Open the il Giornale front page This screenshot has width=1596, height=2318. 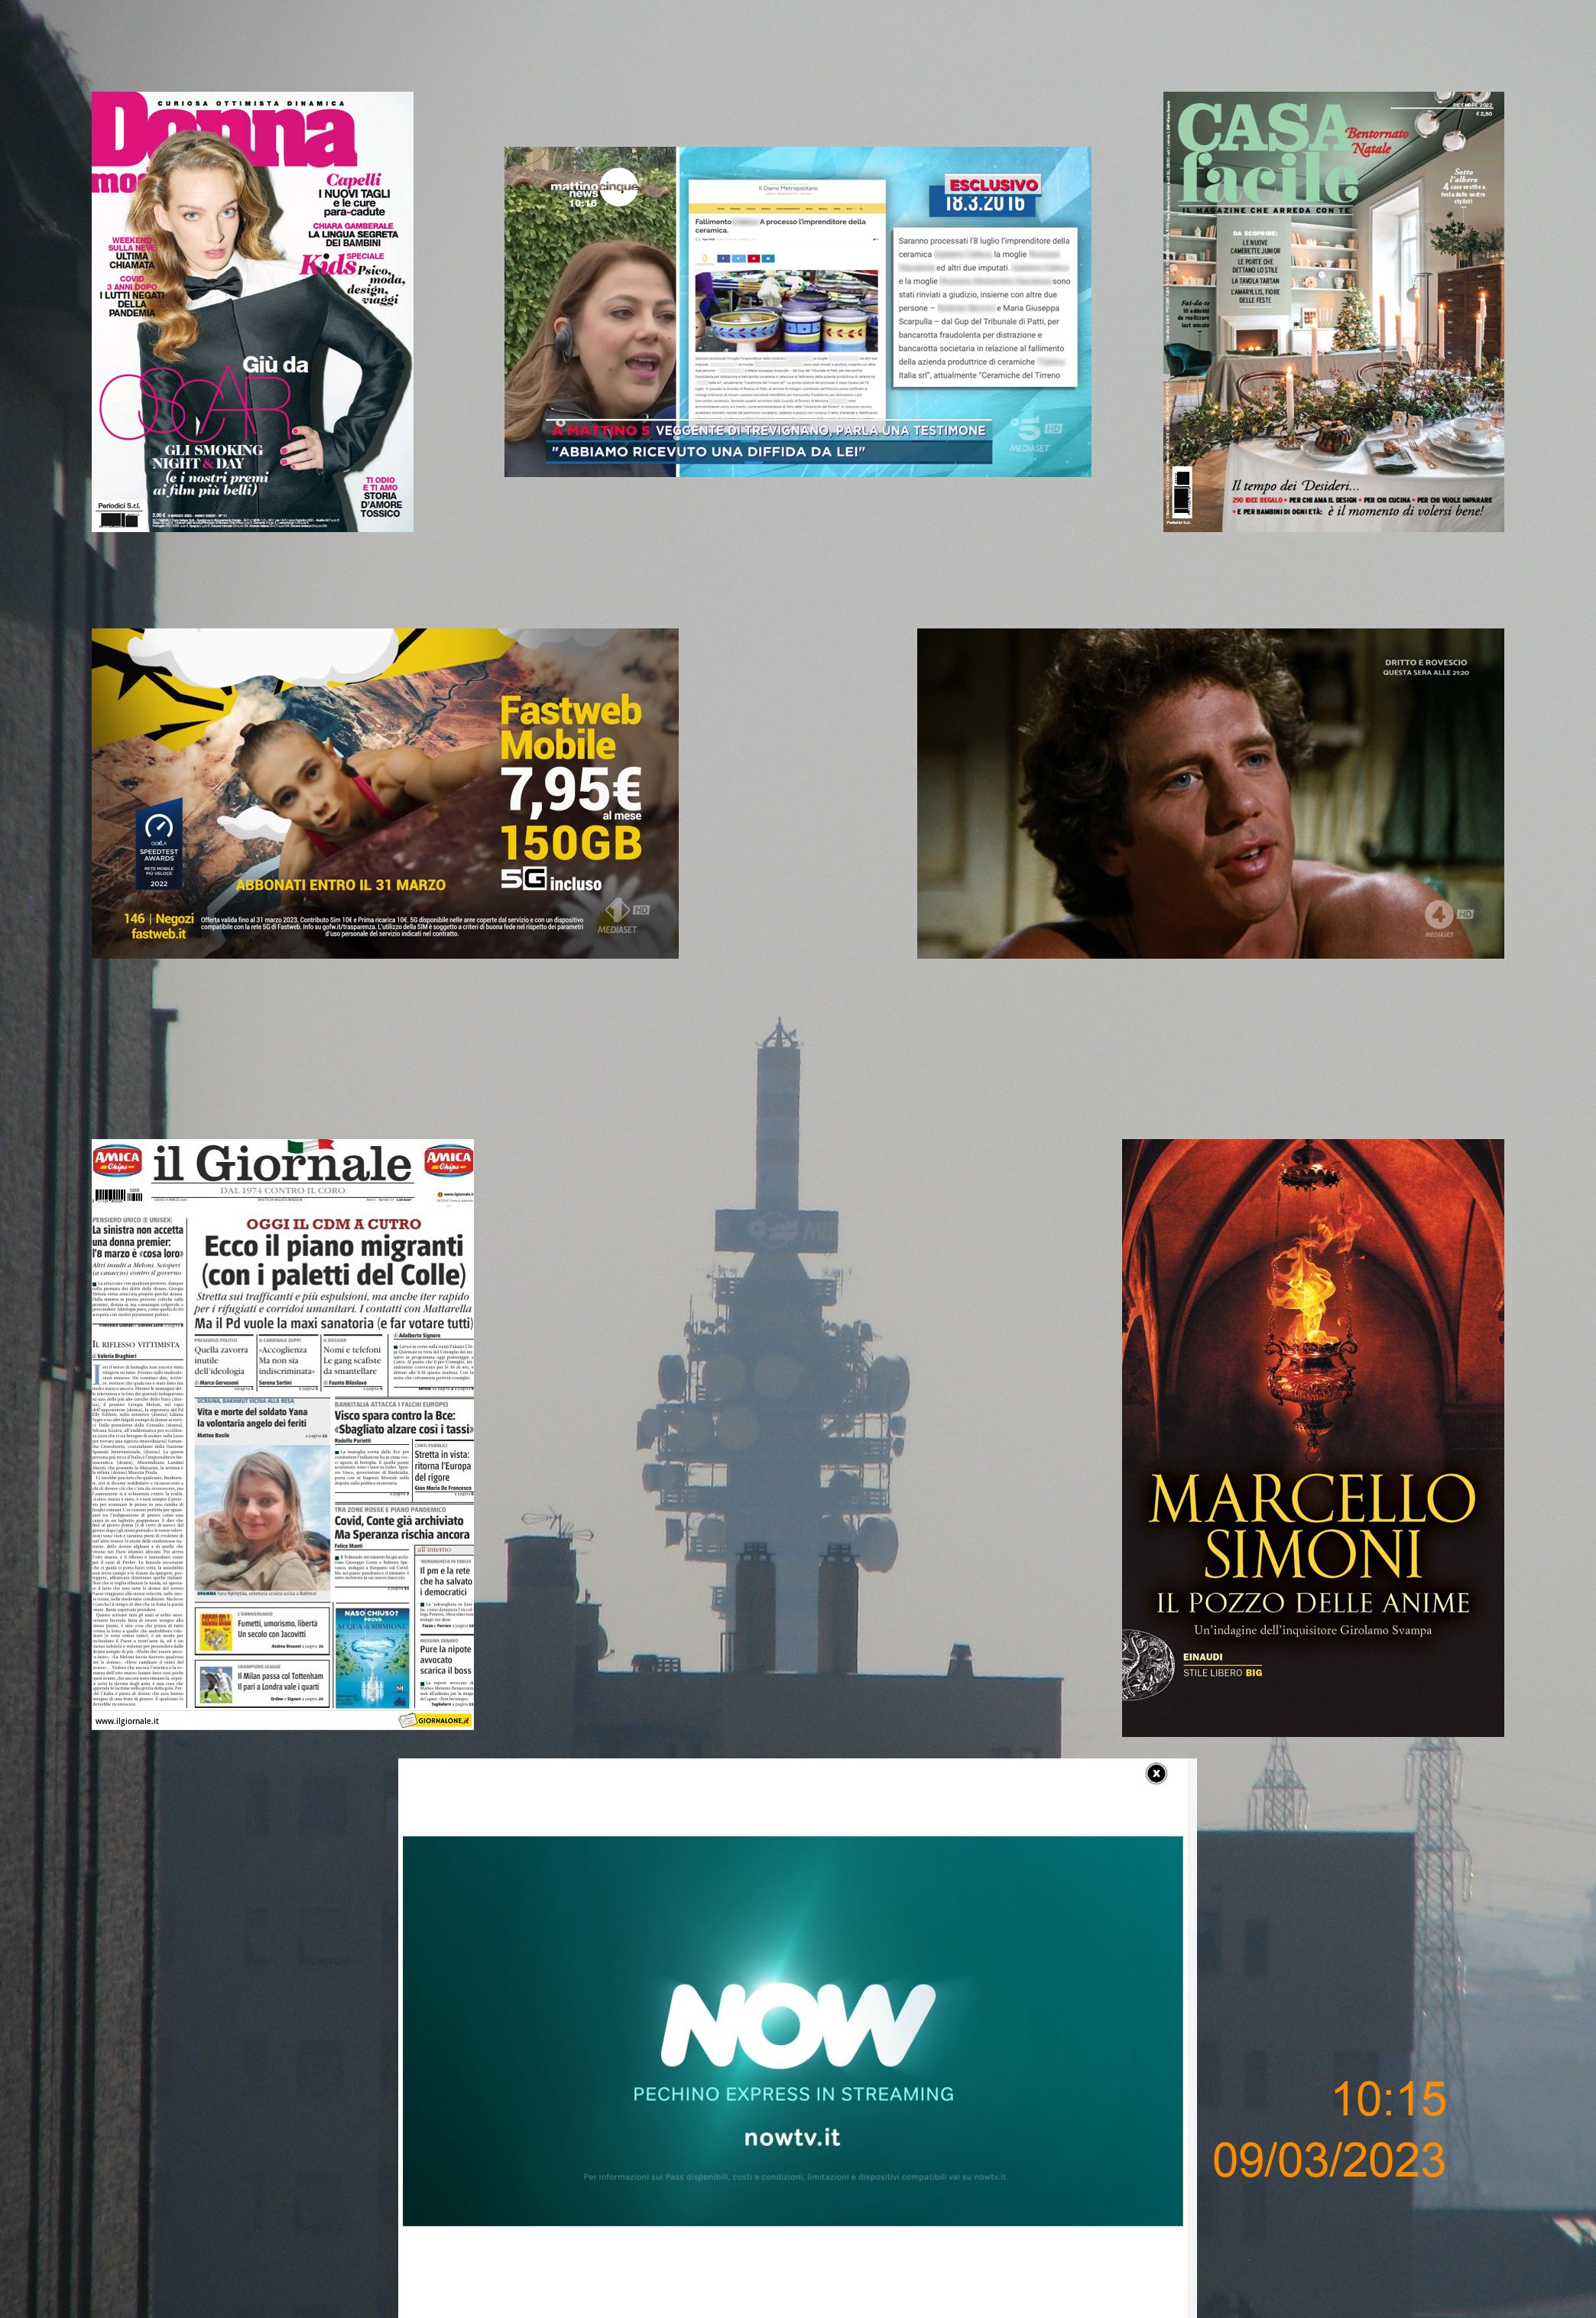[283, 1433]
